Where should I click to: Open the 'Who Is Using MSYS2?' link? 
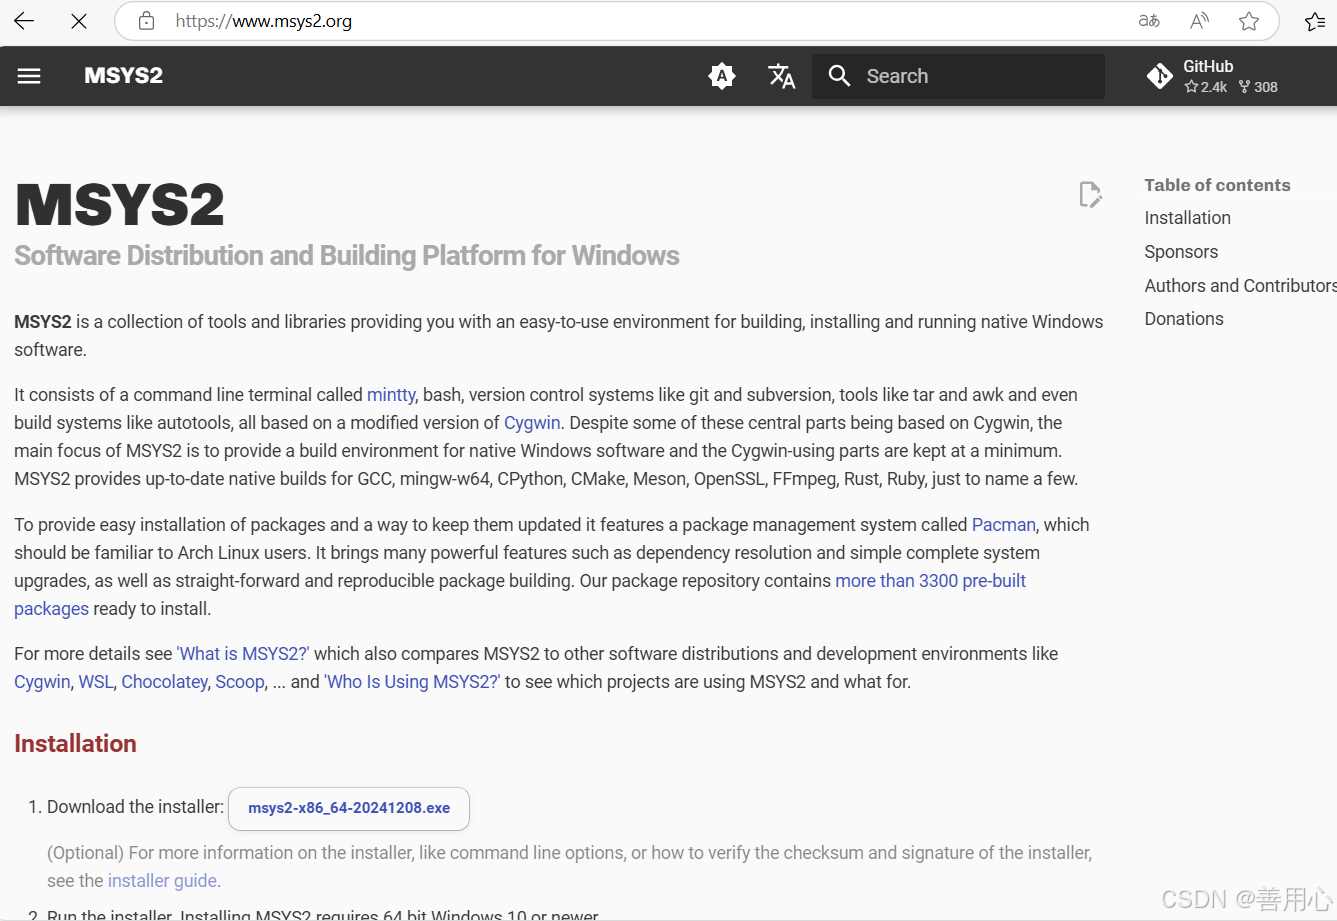click(412, 682)
